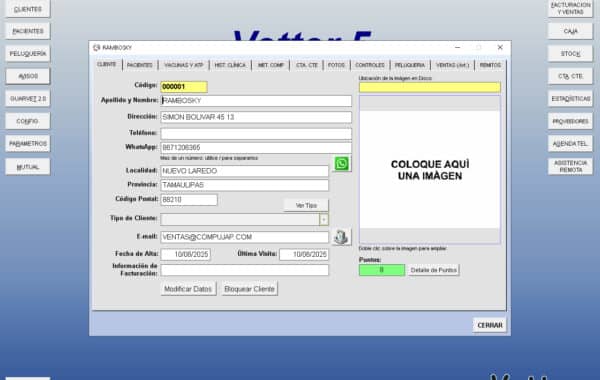Click the Teléfono input field
The image size is (600, 380).
click(256, 133)
